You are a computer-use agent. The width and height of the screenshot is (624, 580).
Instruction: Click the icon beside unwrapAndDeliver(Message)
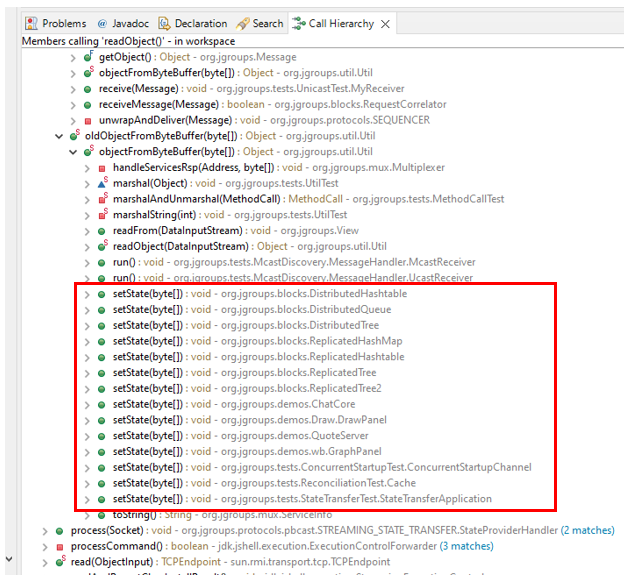[88, 120]
